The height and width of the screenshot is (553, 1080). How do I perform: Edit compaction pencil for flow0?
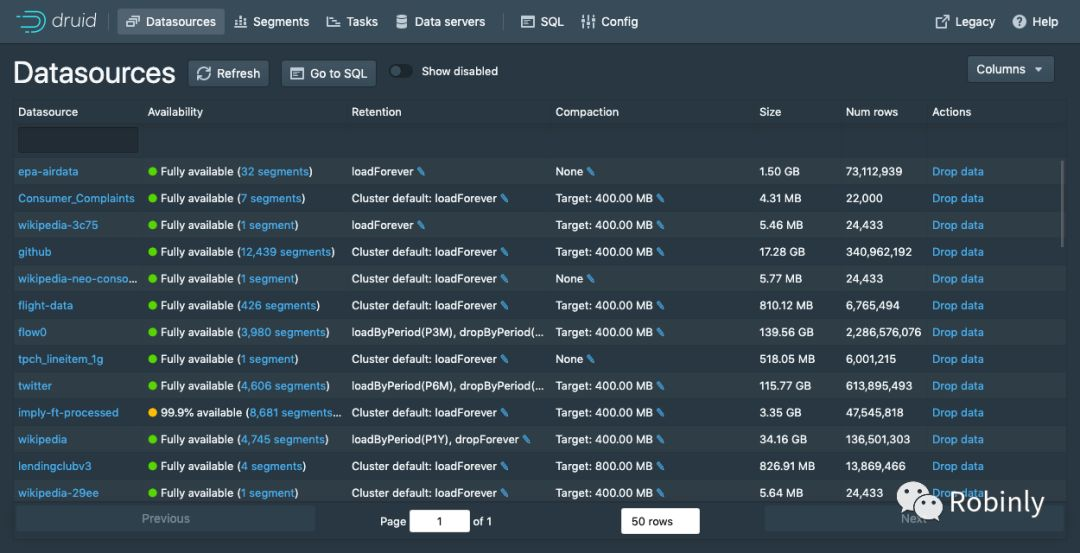[661, 333]
